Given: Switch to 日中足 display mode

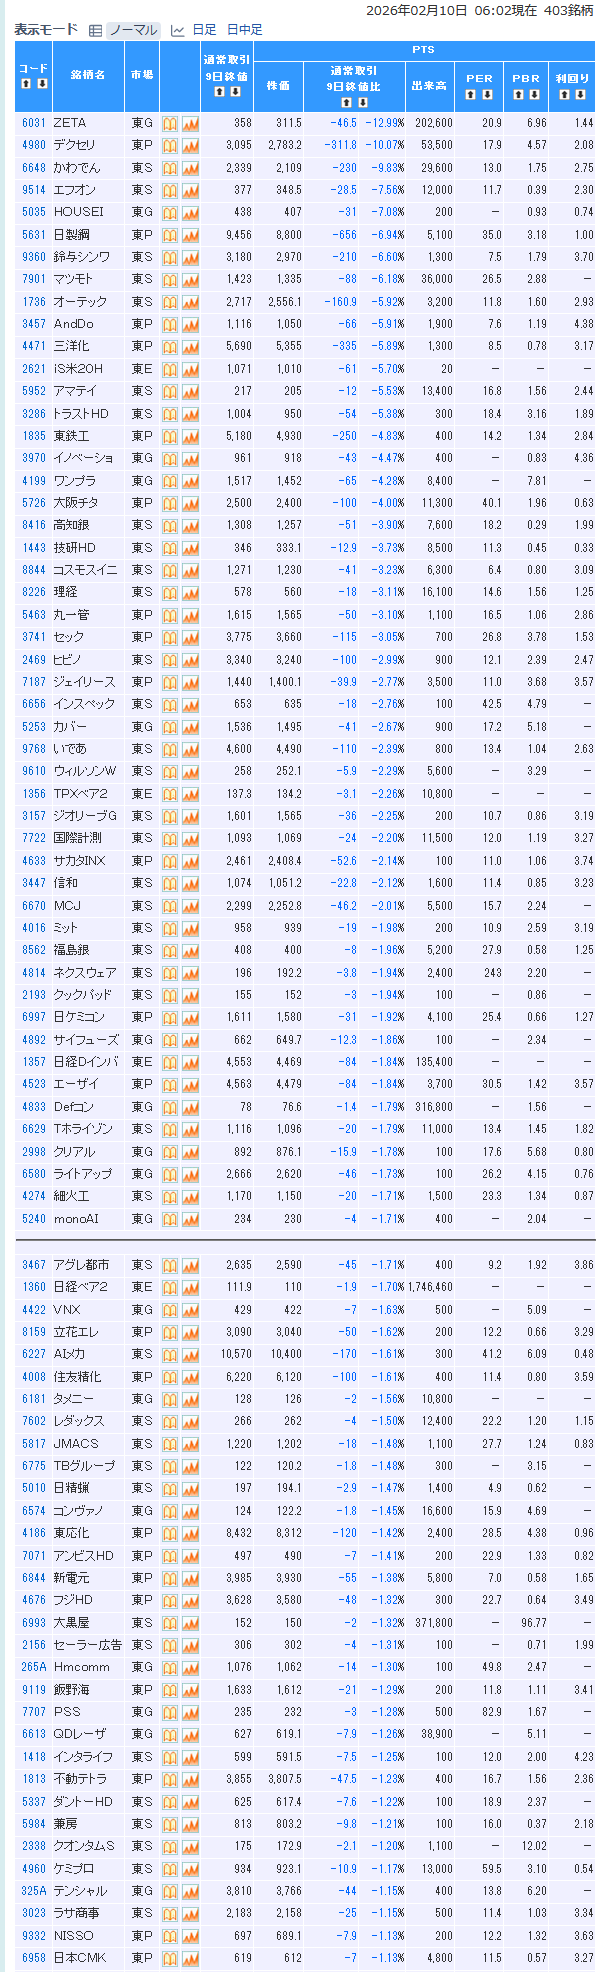Looking at the screenshot, I should 244,30.
